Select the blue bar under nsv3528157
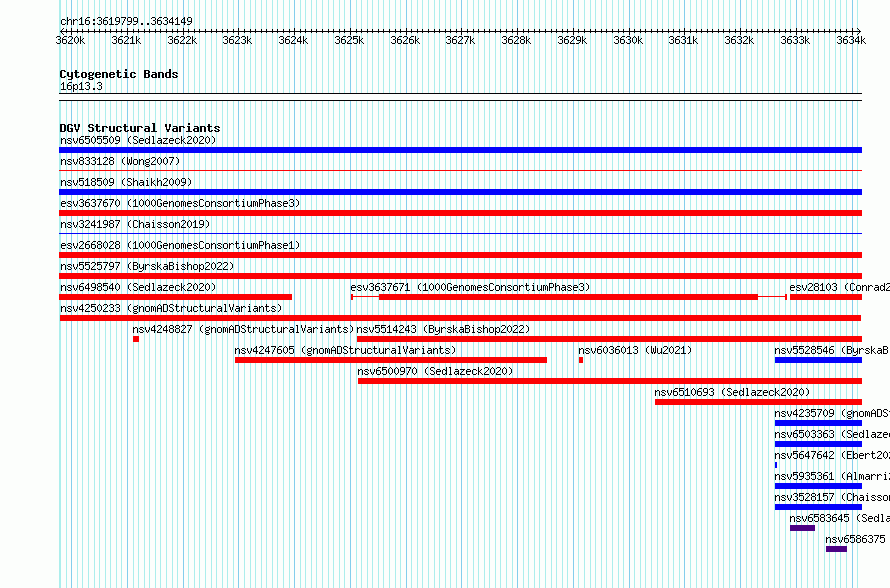This screenshot has height=588, width=890. 818,507
